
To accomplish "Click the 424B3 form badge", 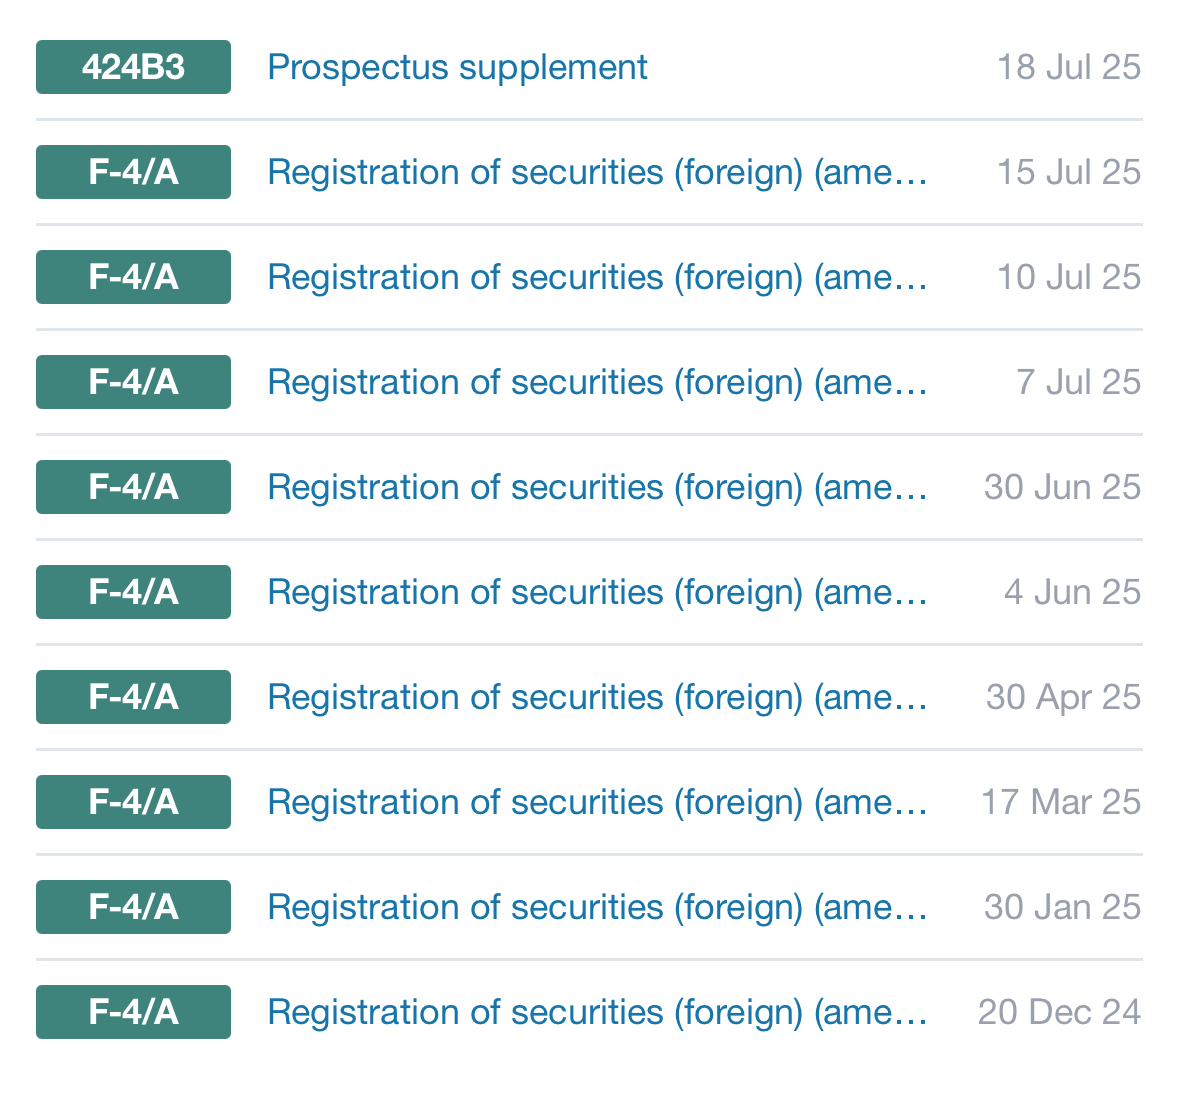I will click(133, 67).
